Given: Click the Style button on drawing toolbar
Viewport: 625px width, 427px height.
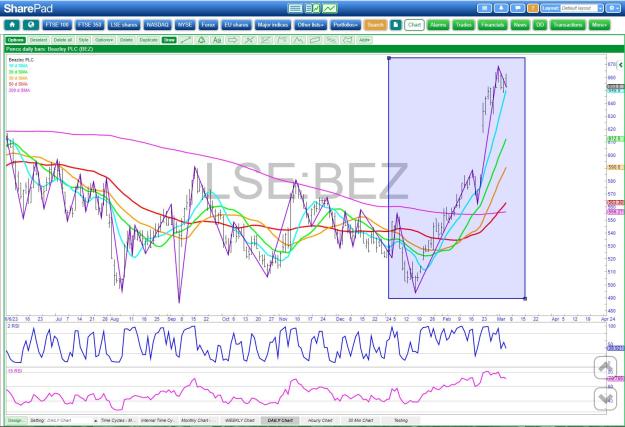Looking at the screenshot, I should point(84,40).
